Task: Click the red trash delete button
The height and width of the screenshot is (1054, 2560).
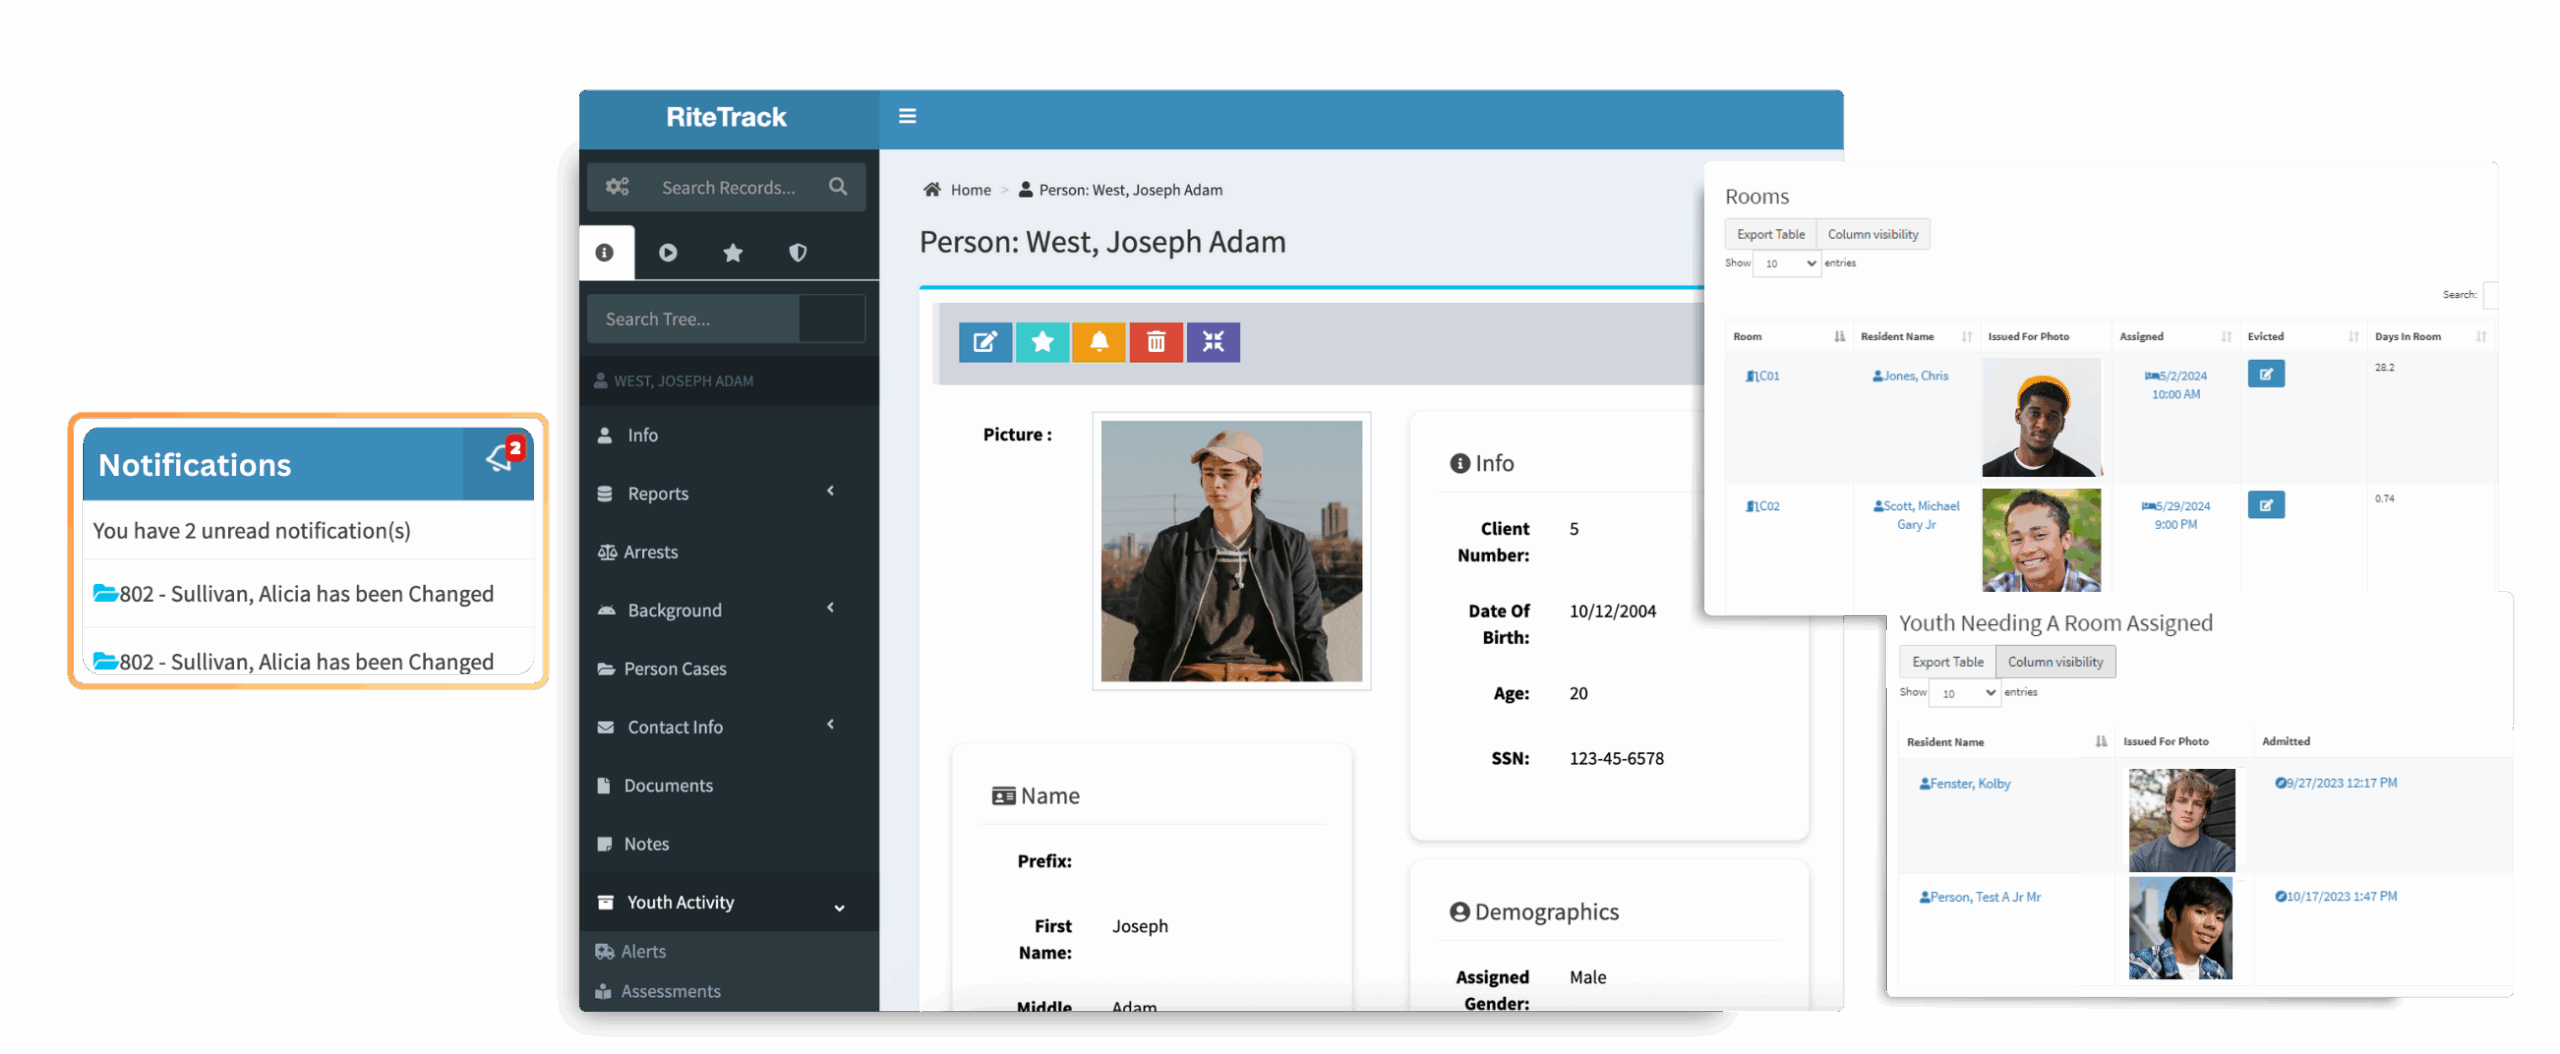Action: pos(1156,342)
